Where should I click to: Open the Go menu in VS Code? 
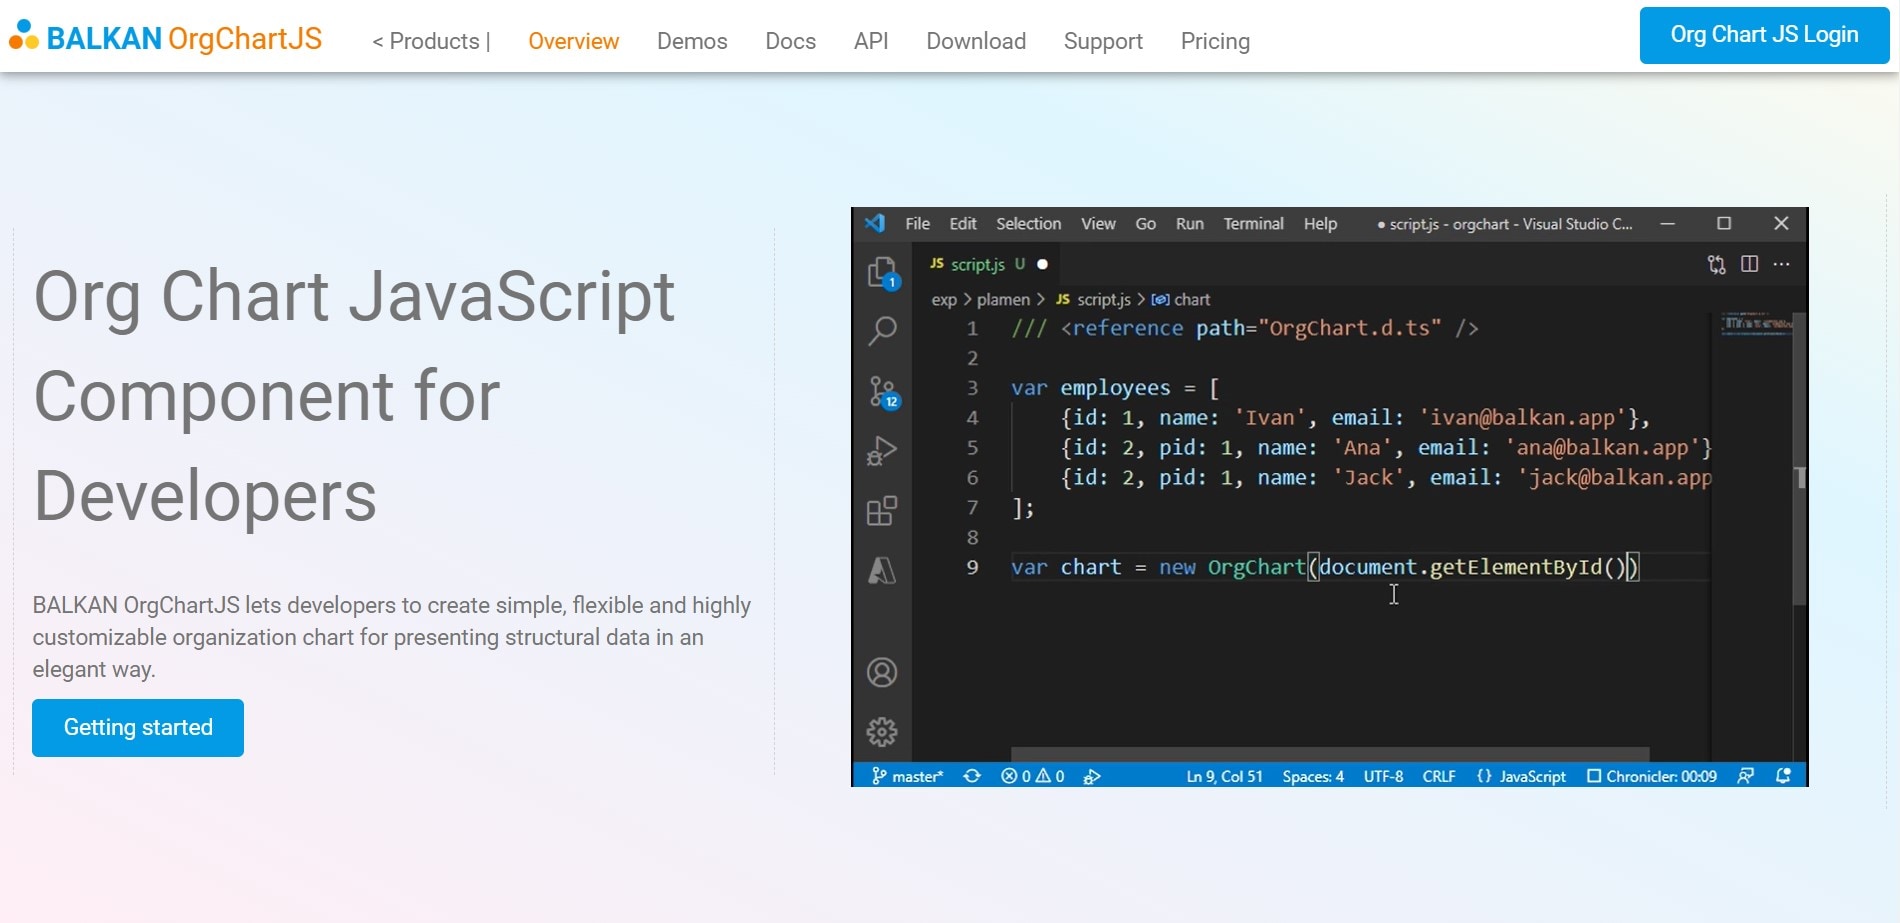[1146, 224]
